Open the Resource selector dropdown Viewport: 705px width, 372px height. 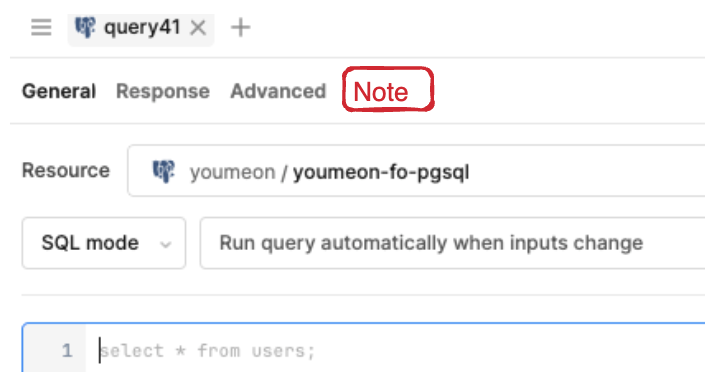[x=416, y=170]
